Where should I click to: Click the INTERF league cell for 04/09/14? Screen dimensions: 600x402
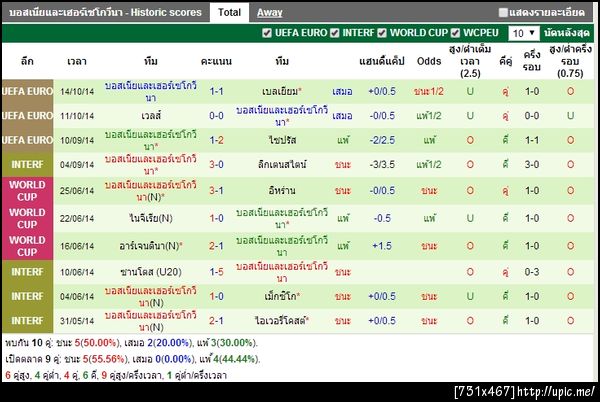[x=27, y=165]
